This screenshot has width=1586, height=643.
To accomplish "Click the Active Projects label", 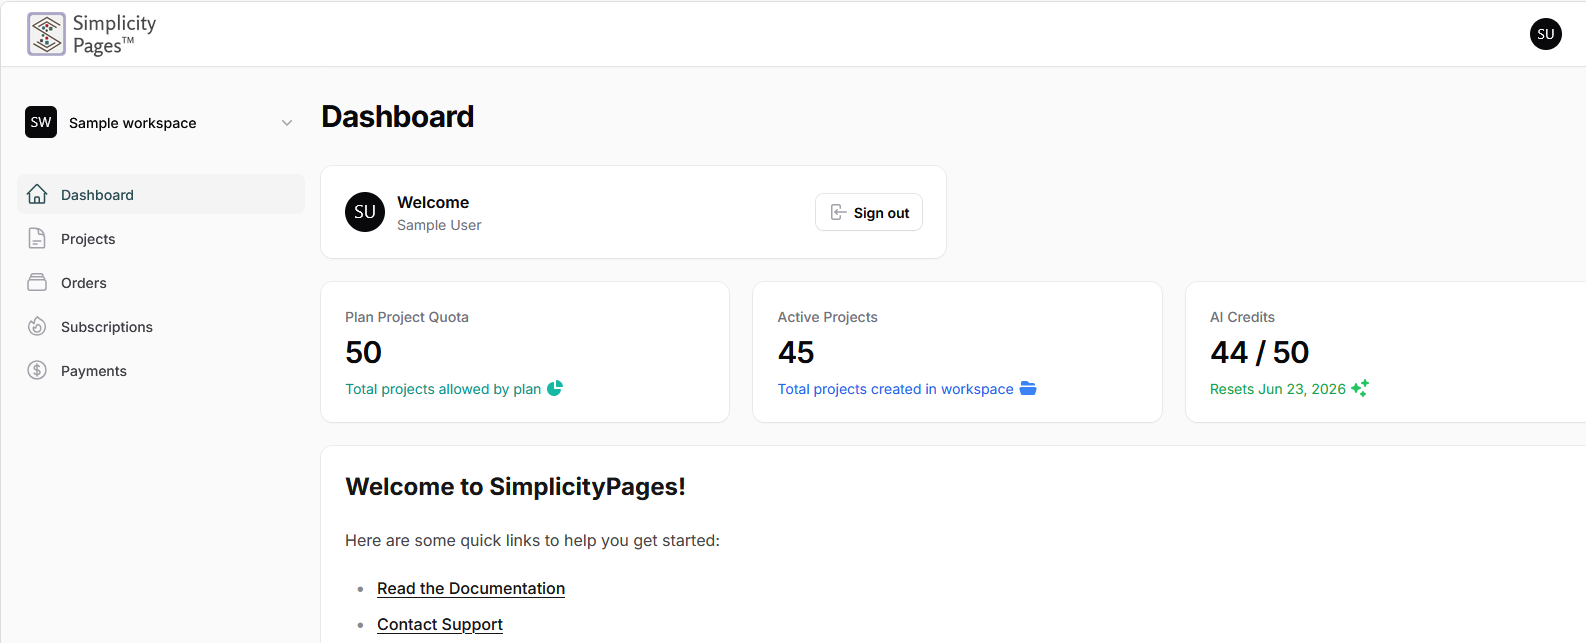I will point(828,317).
